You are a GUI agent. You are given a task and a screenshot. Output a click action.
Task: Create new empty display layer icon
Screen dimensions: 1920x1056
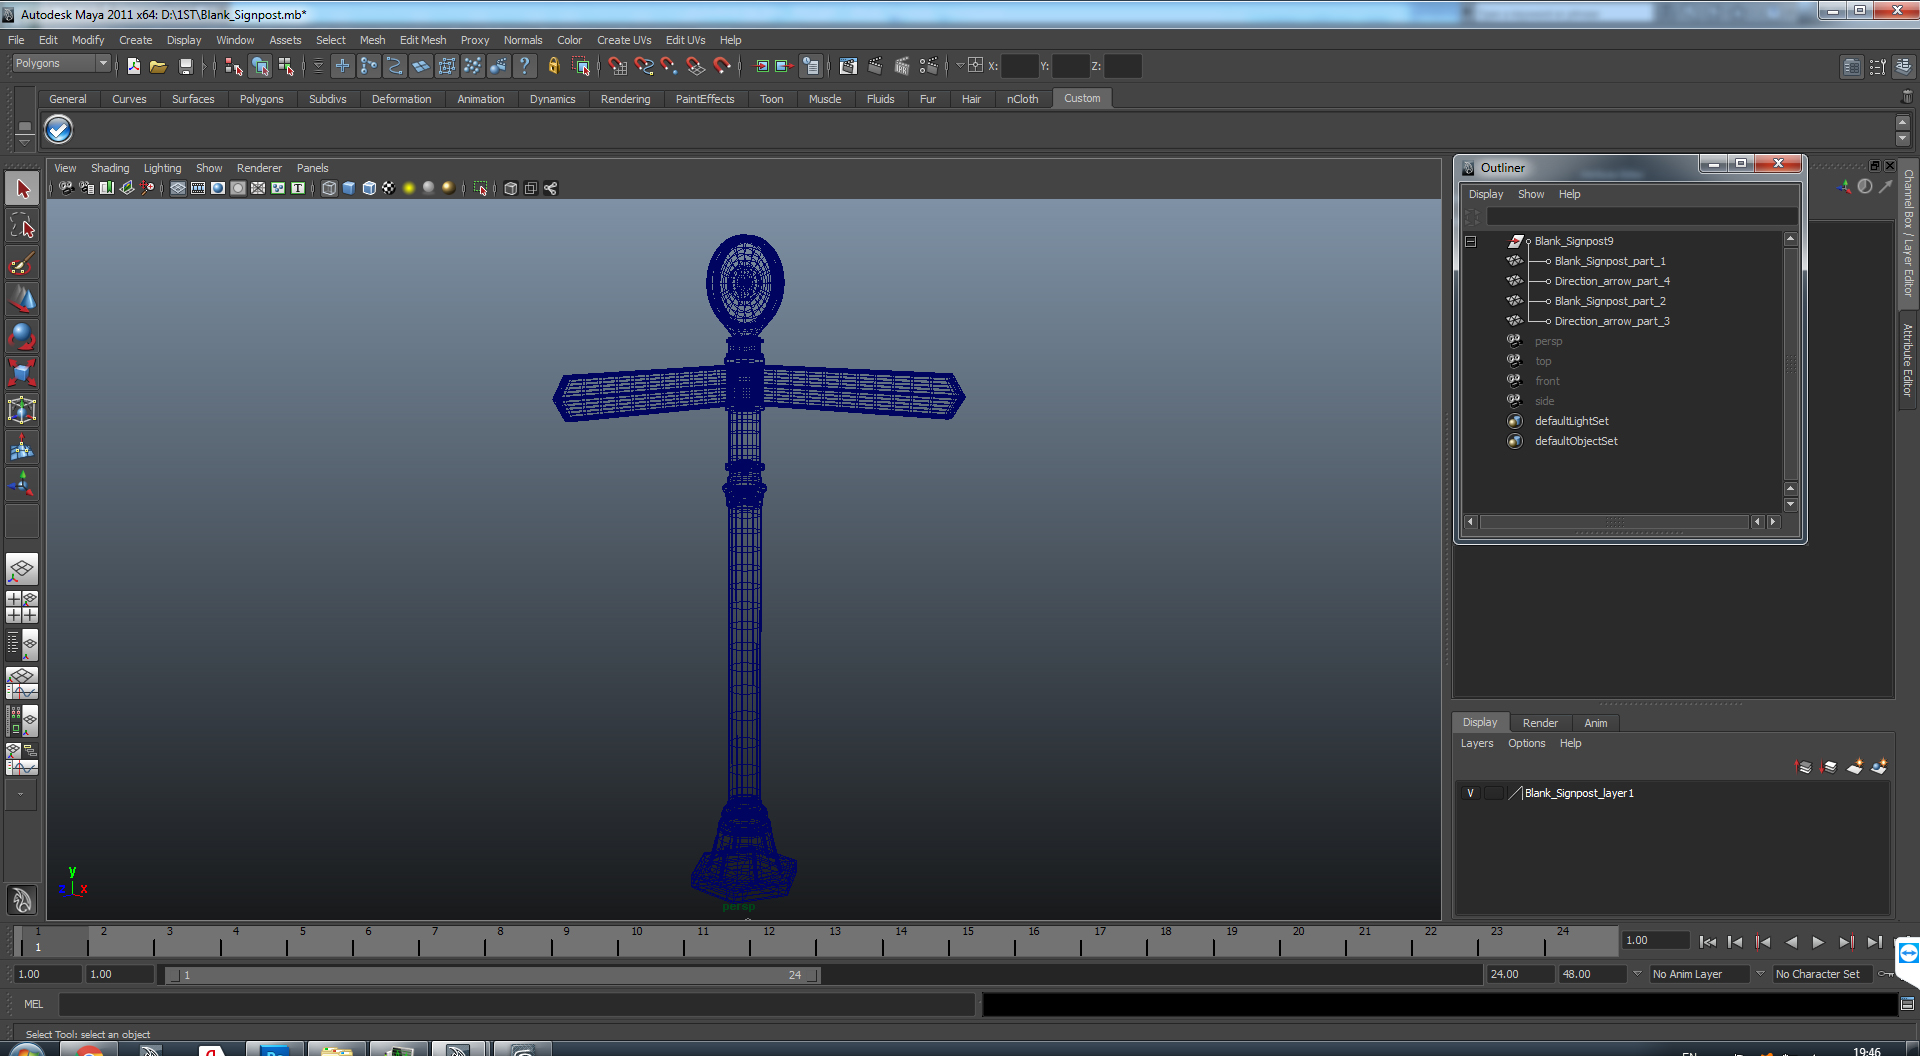(1854, 767)
